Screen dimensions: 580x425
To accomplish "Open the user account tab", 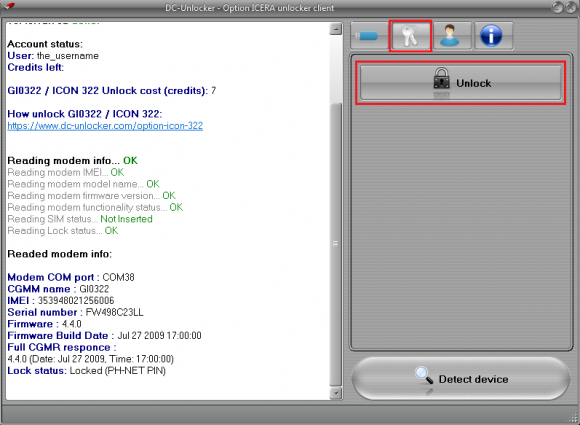I will click(452, 36).
